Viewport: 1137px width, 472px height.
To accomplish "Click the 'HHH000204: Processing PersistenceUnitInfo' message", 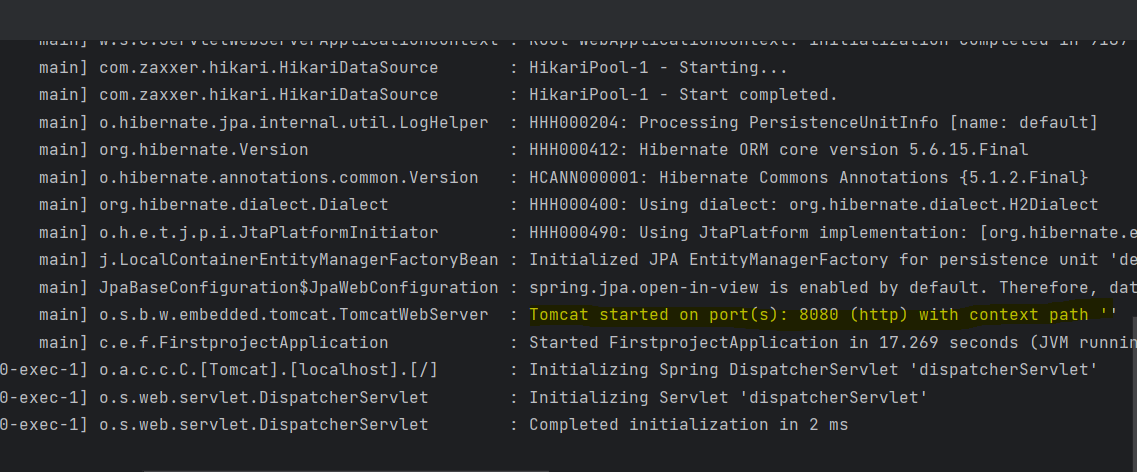I will 814,123.
